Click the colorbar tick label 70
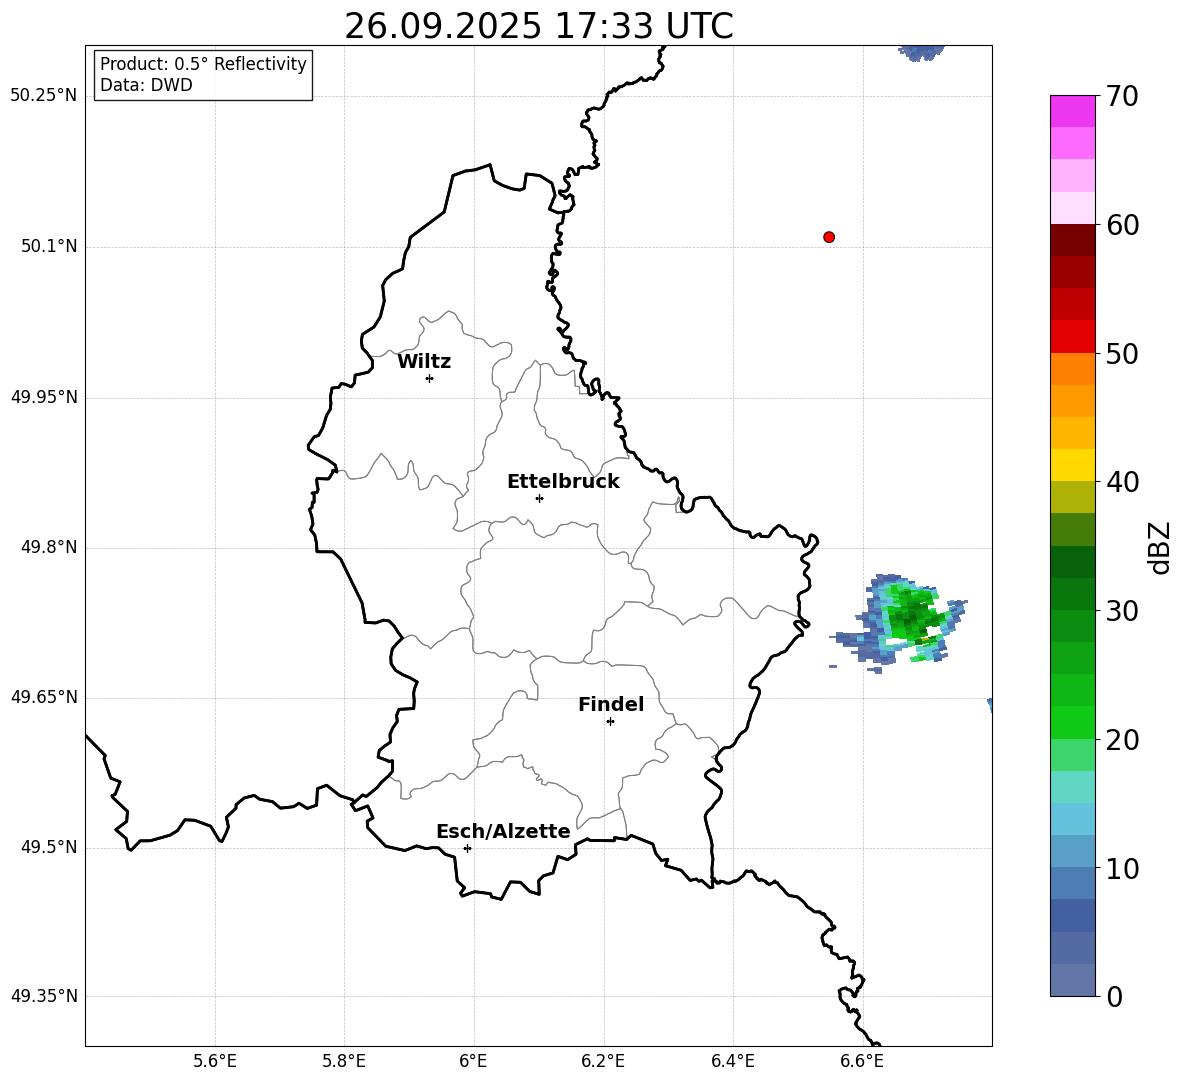 [x=1122, y=96]
